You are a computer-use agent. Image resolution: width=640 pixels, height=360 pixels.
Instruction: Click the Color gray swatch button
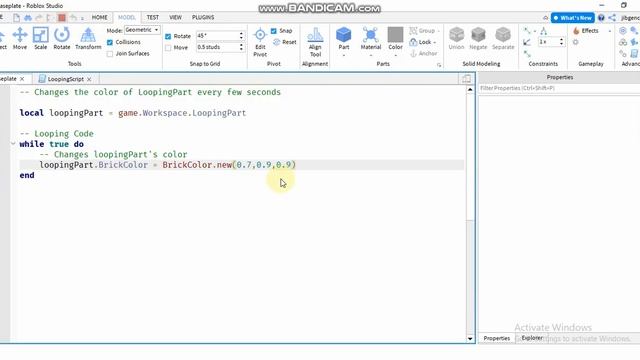tap(395, 35)
